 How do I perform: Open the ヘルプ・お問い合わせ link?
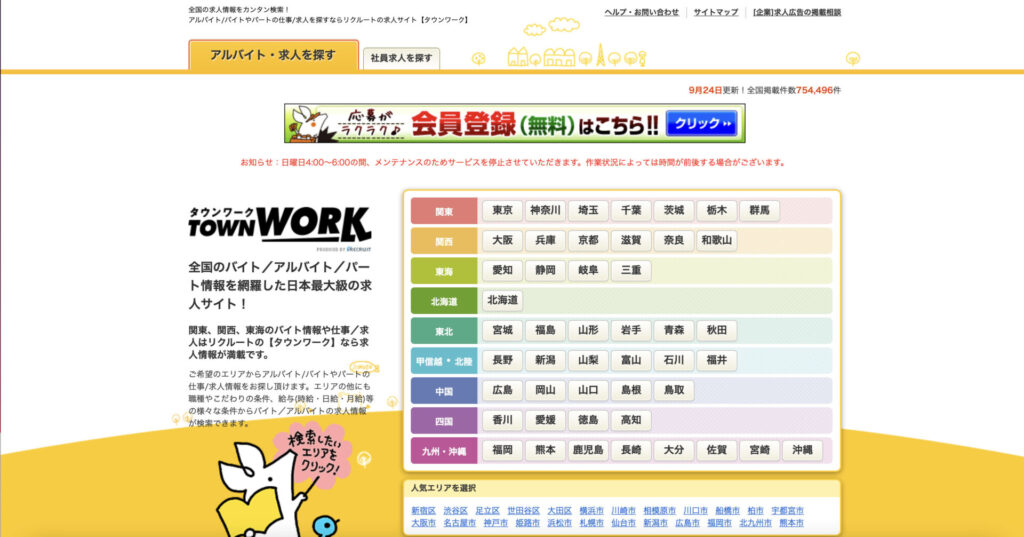(641, 12)
